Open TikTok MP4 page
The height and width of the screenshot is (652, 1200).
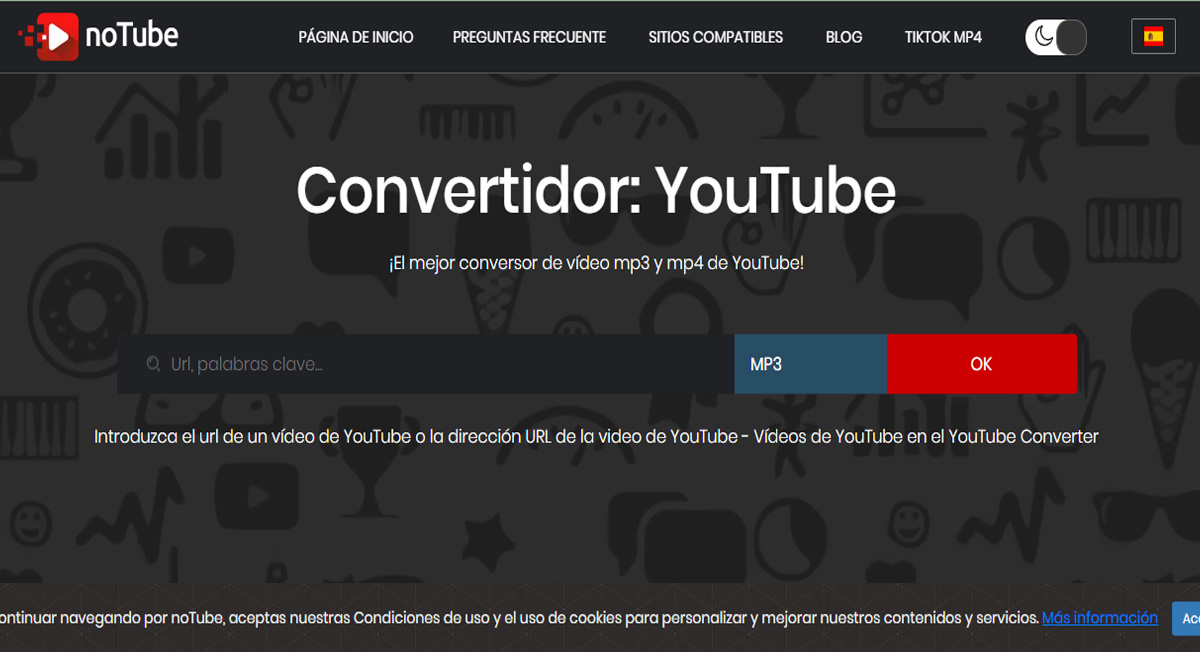943,37
